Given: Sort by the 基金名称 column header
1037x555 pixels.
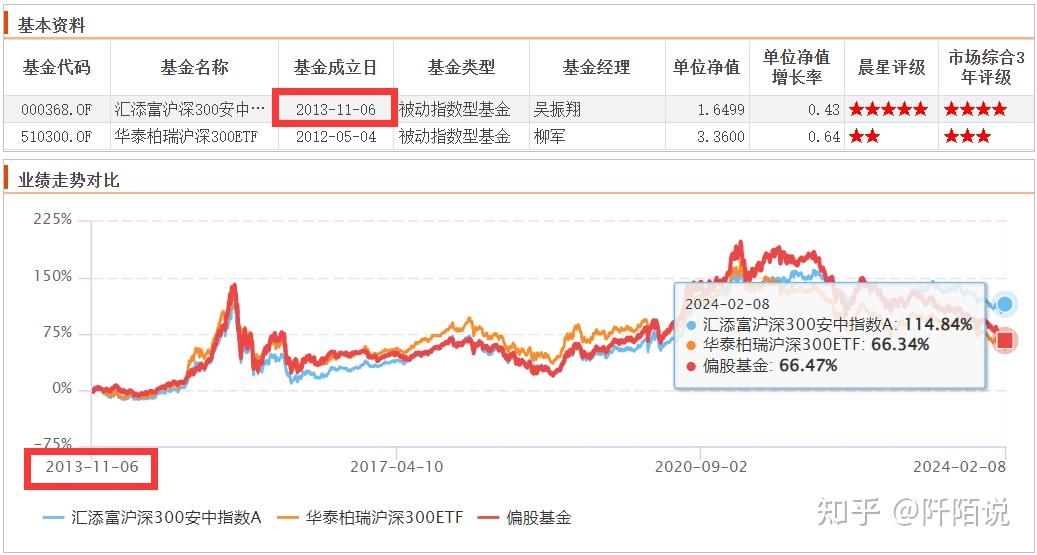Looking at the screenshot, I should pos(194,67).
